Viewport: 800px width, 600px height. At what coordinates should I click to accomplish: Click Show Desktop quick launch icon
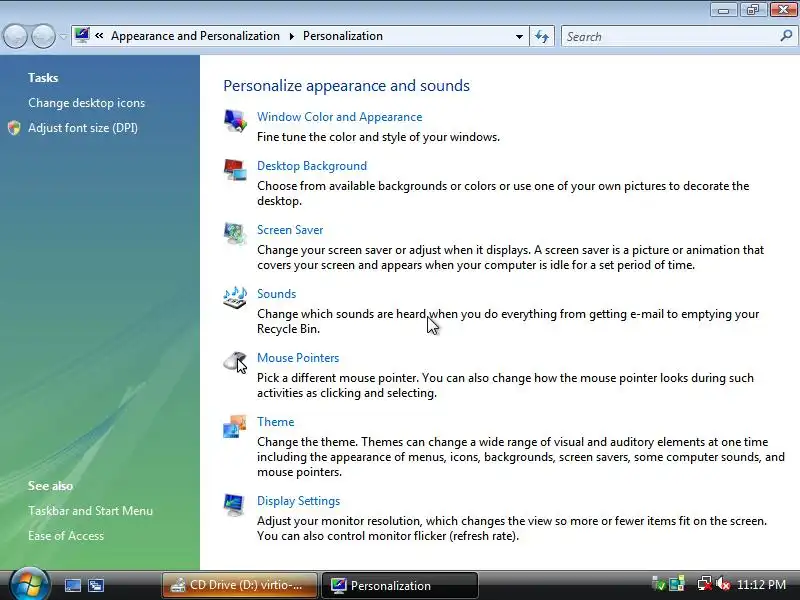pyautogui.click(x=72, y=585)
